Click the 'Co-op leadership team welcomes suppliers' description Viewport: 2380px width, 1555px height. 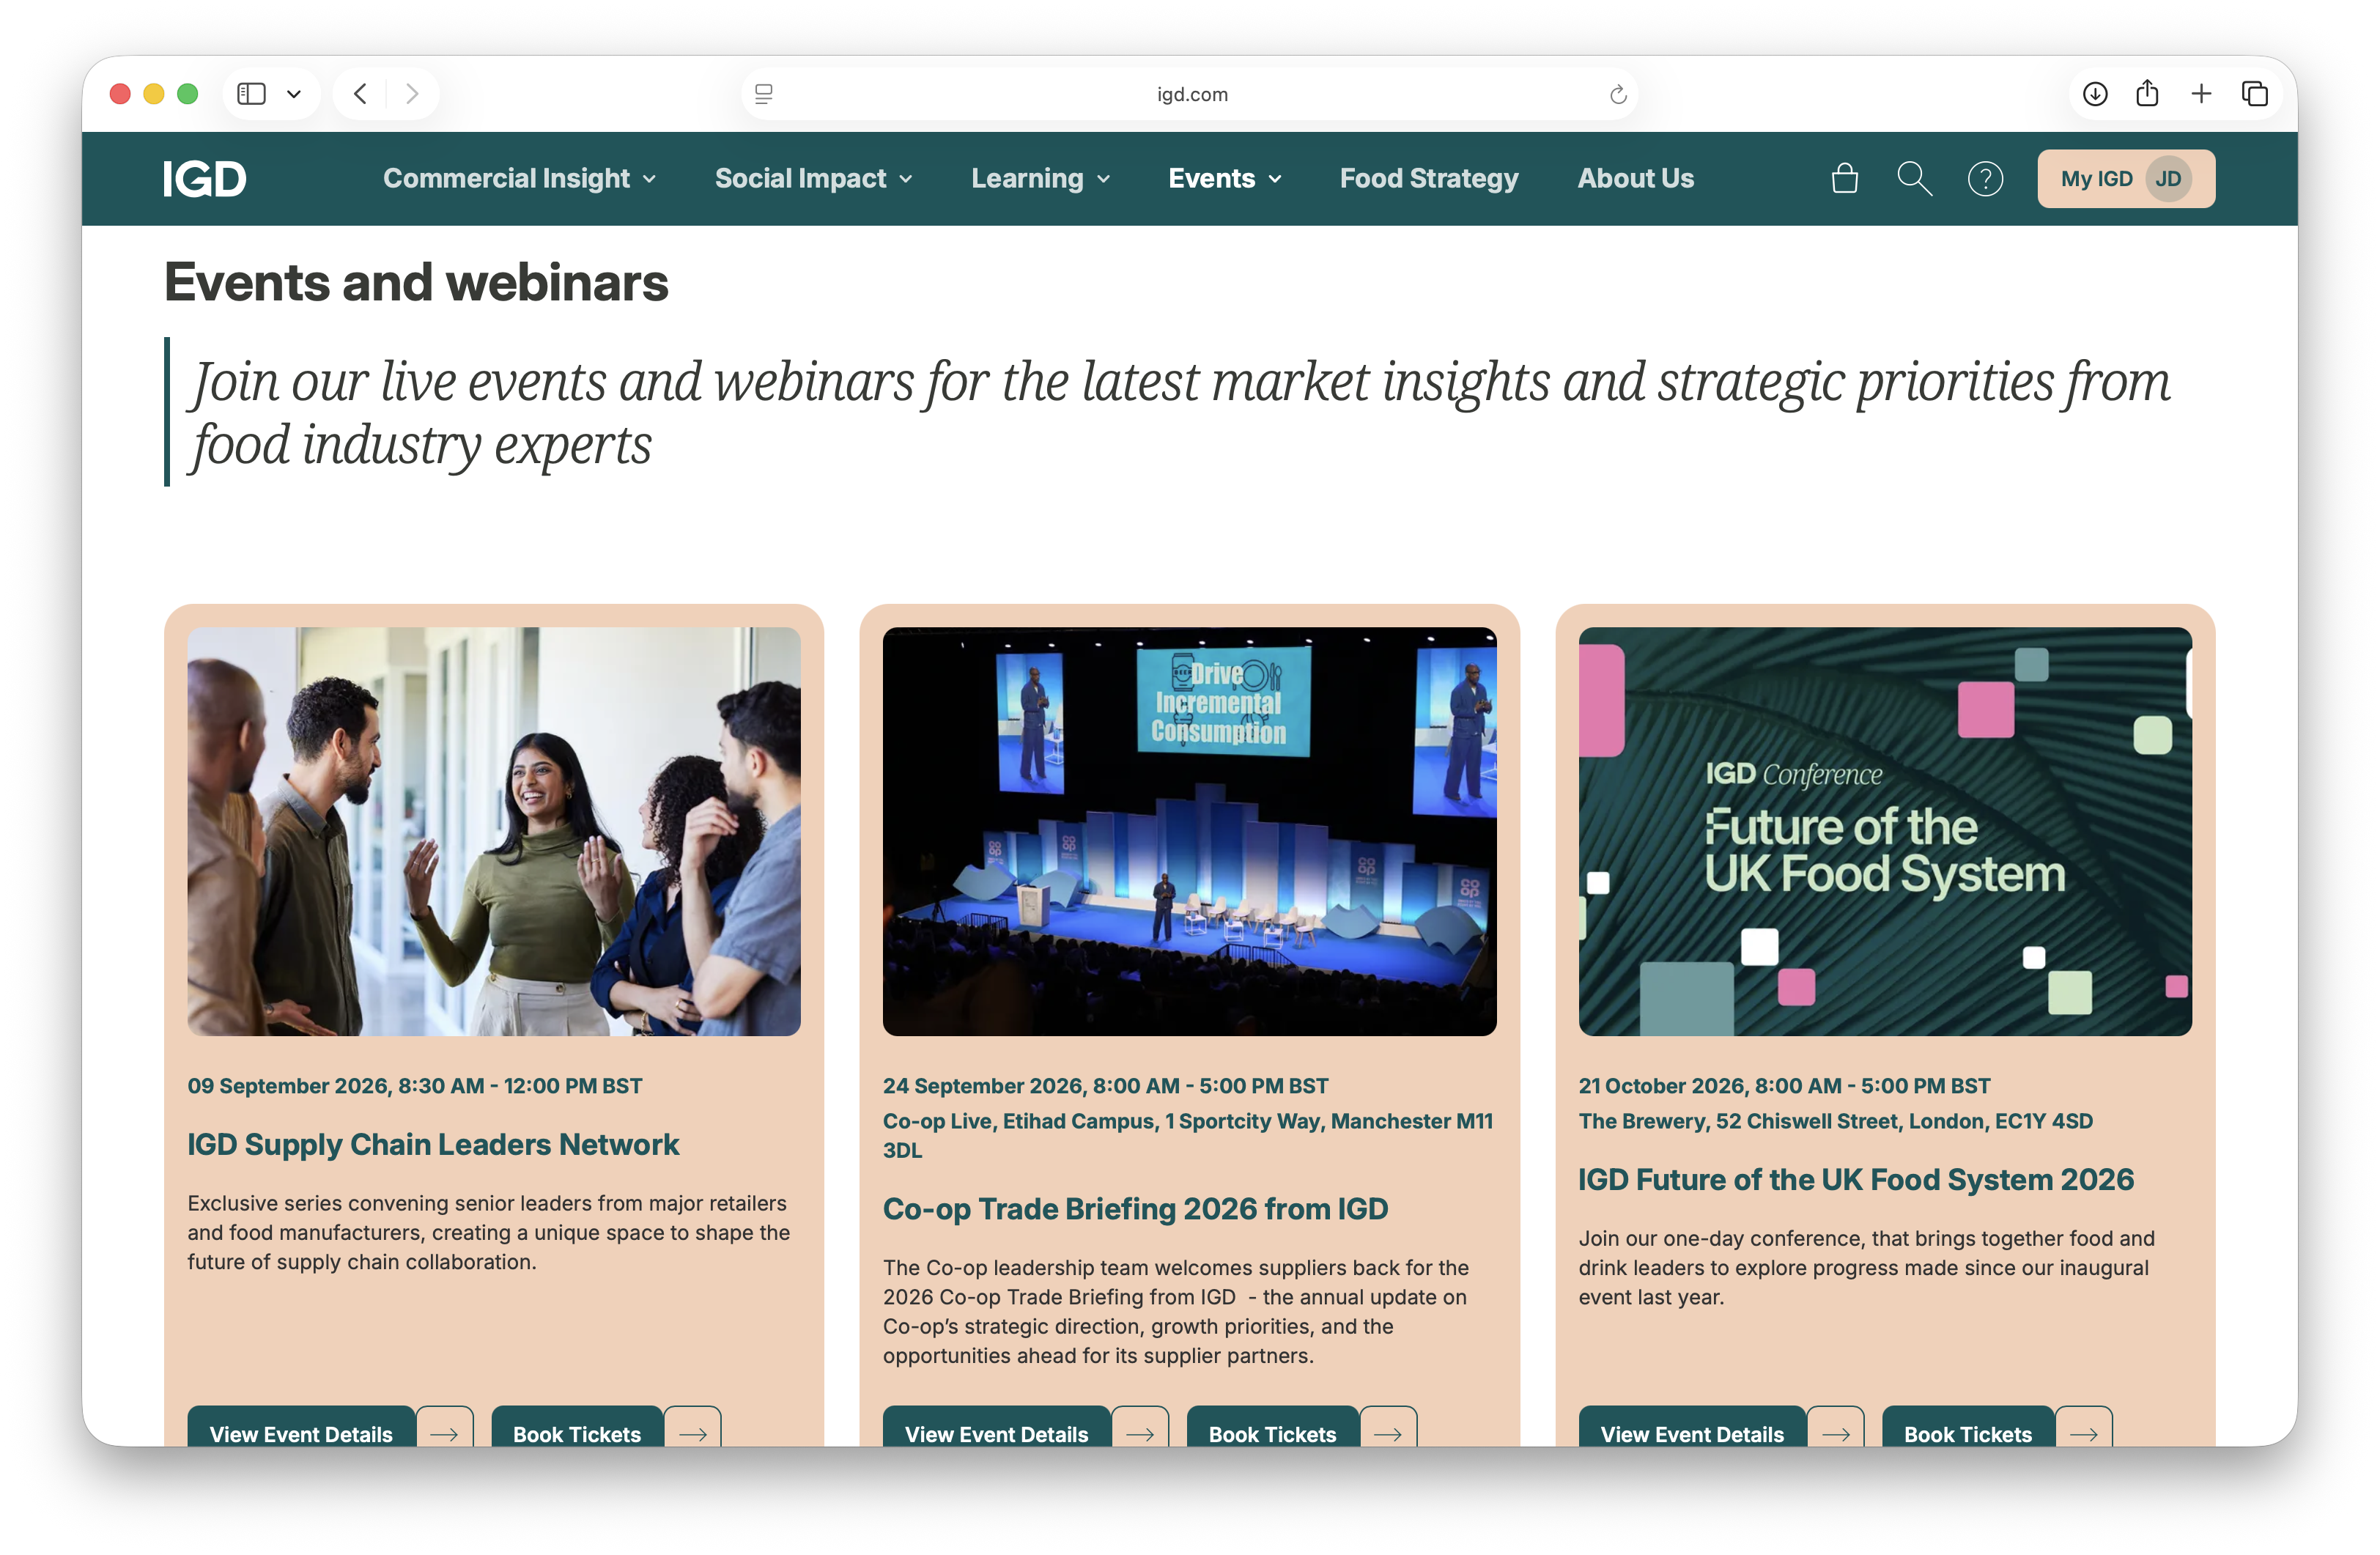tap(1176, 1311)
